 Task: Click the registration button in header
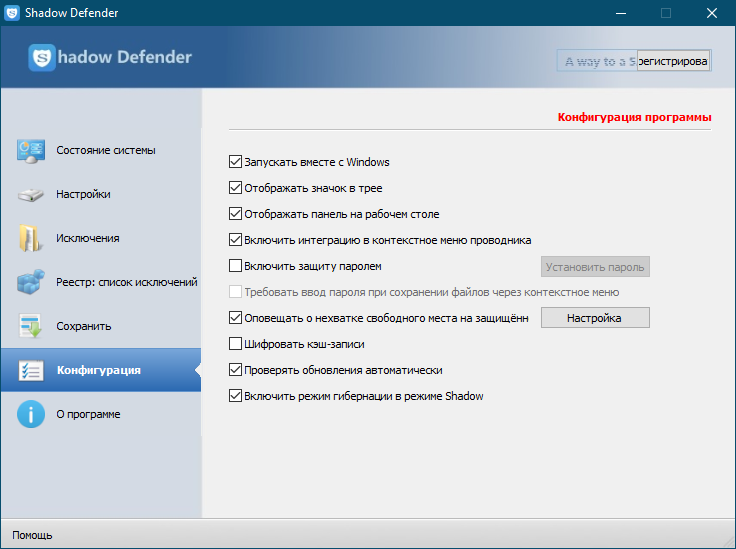pyautogui.click(x=673, y=61)
